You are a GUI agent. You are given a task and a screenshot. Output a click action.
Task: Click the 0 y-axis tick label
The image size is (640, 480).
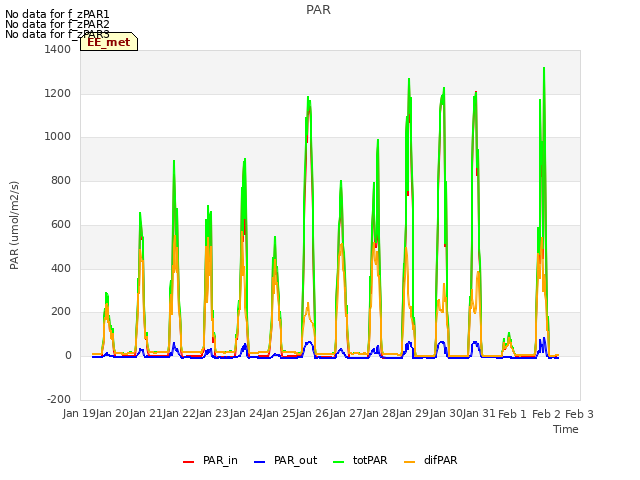pyautogui.click(x=68, y=356)
